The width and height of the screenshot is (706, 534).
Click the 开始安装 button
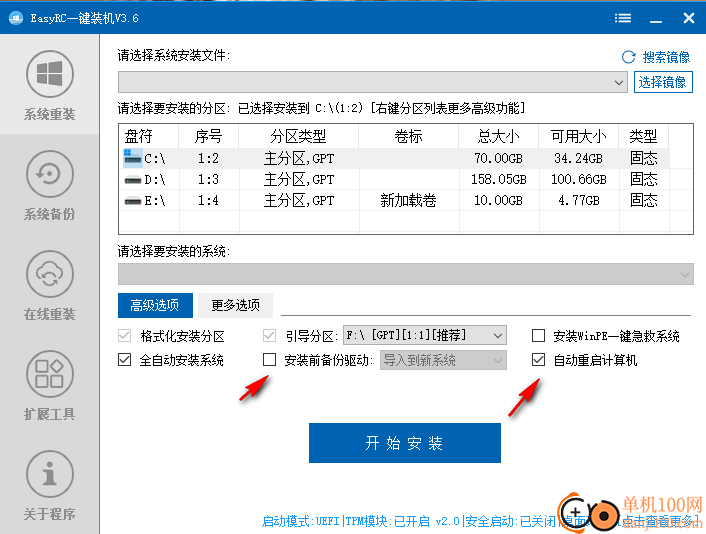pyautogui.click(x=405, y=443)
